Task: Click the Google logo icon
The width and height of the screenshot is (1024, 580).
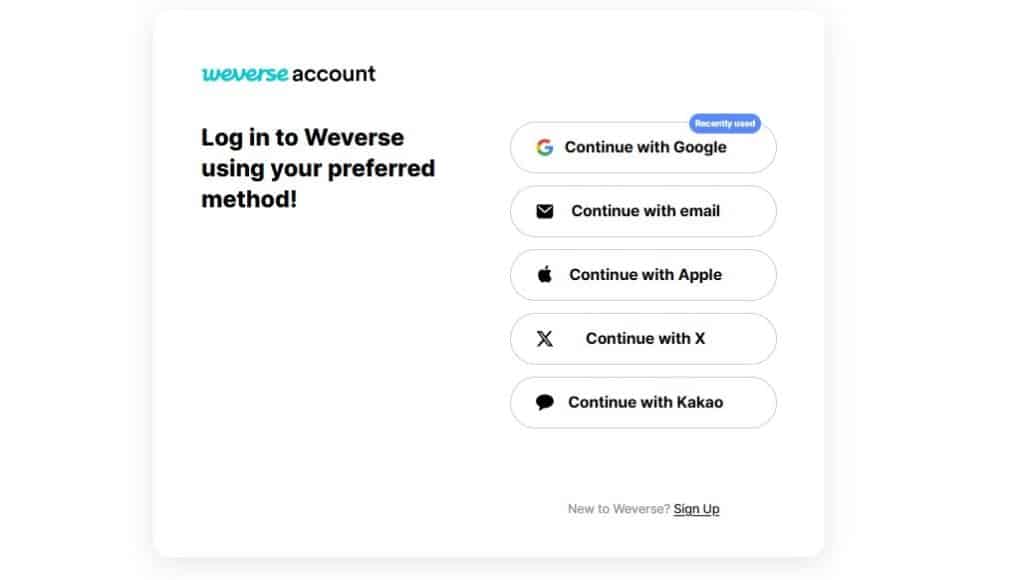Action: coord(544,146)
